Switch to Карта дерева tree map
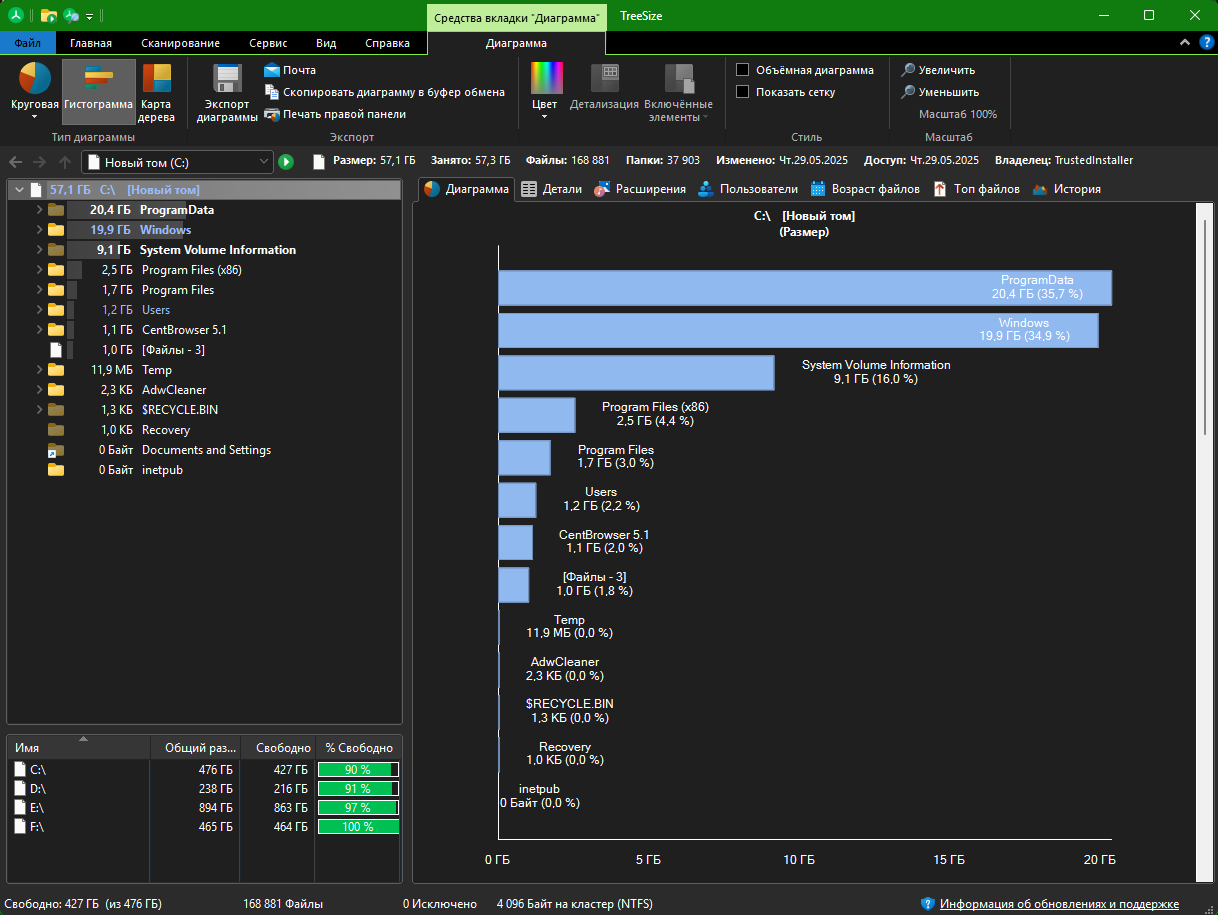The height and width of the screenshot is (915, 1218). point(157,91)
